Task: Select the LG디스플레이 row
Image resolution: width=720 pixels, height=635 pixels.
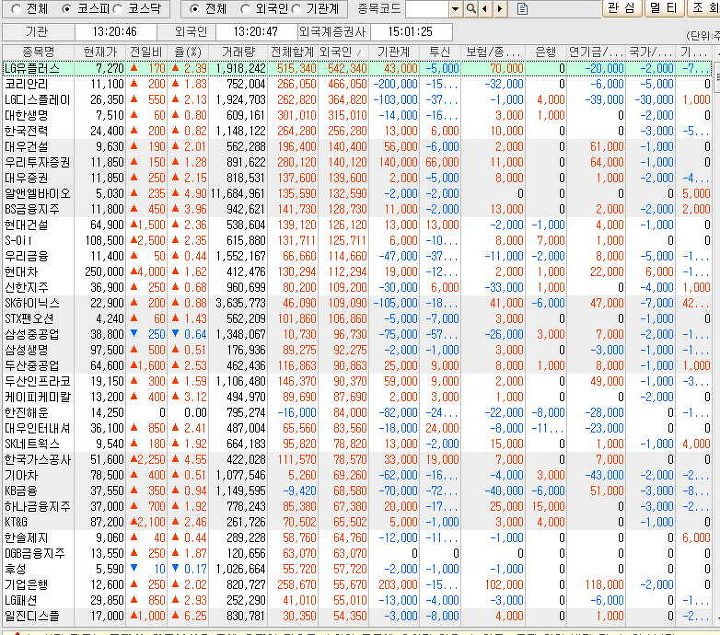Action: (x=357, y=100)
